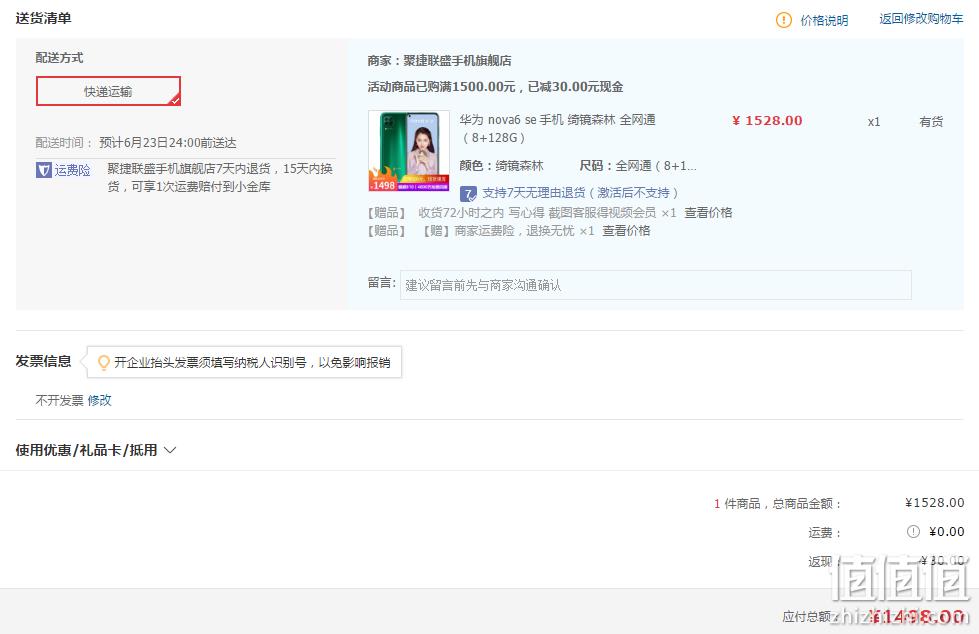Screen dimensions: 979x634
Task: Click the 运费险 shield icon
Action: [x=44, y=170]
